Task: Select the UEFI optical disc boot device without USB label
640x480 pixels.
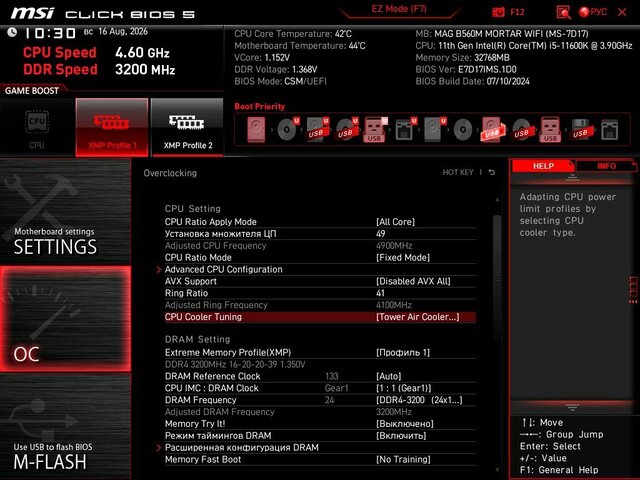Action: point(288,130)
